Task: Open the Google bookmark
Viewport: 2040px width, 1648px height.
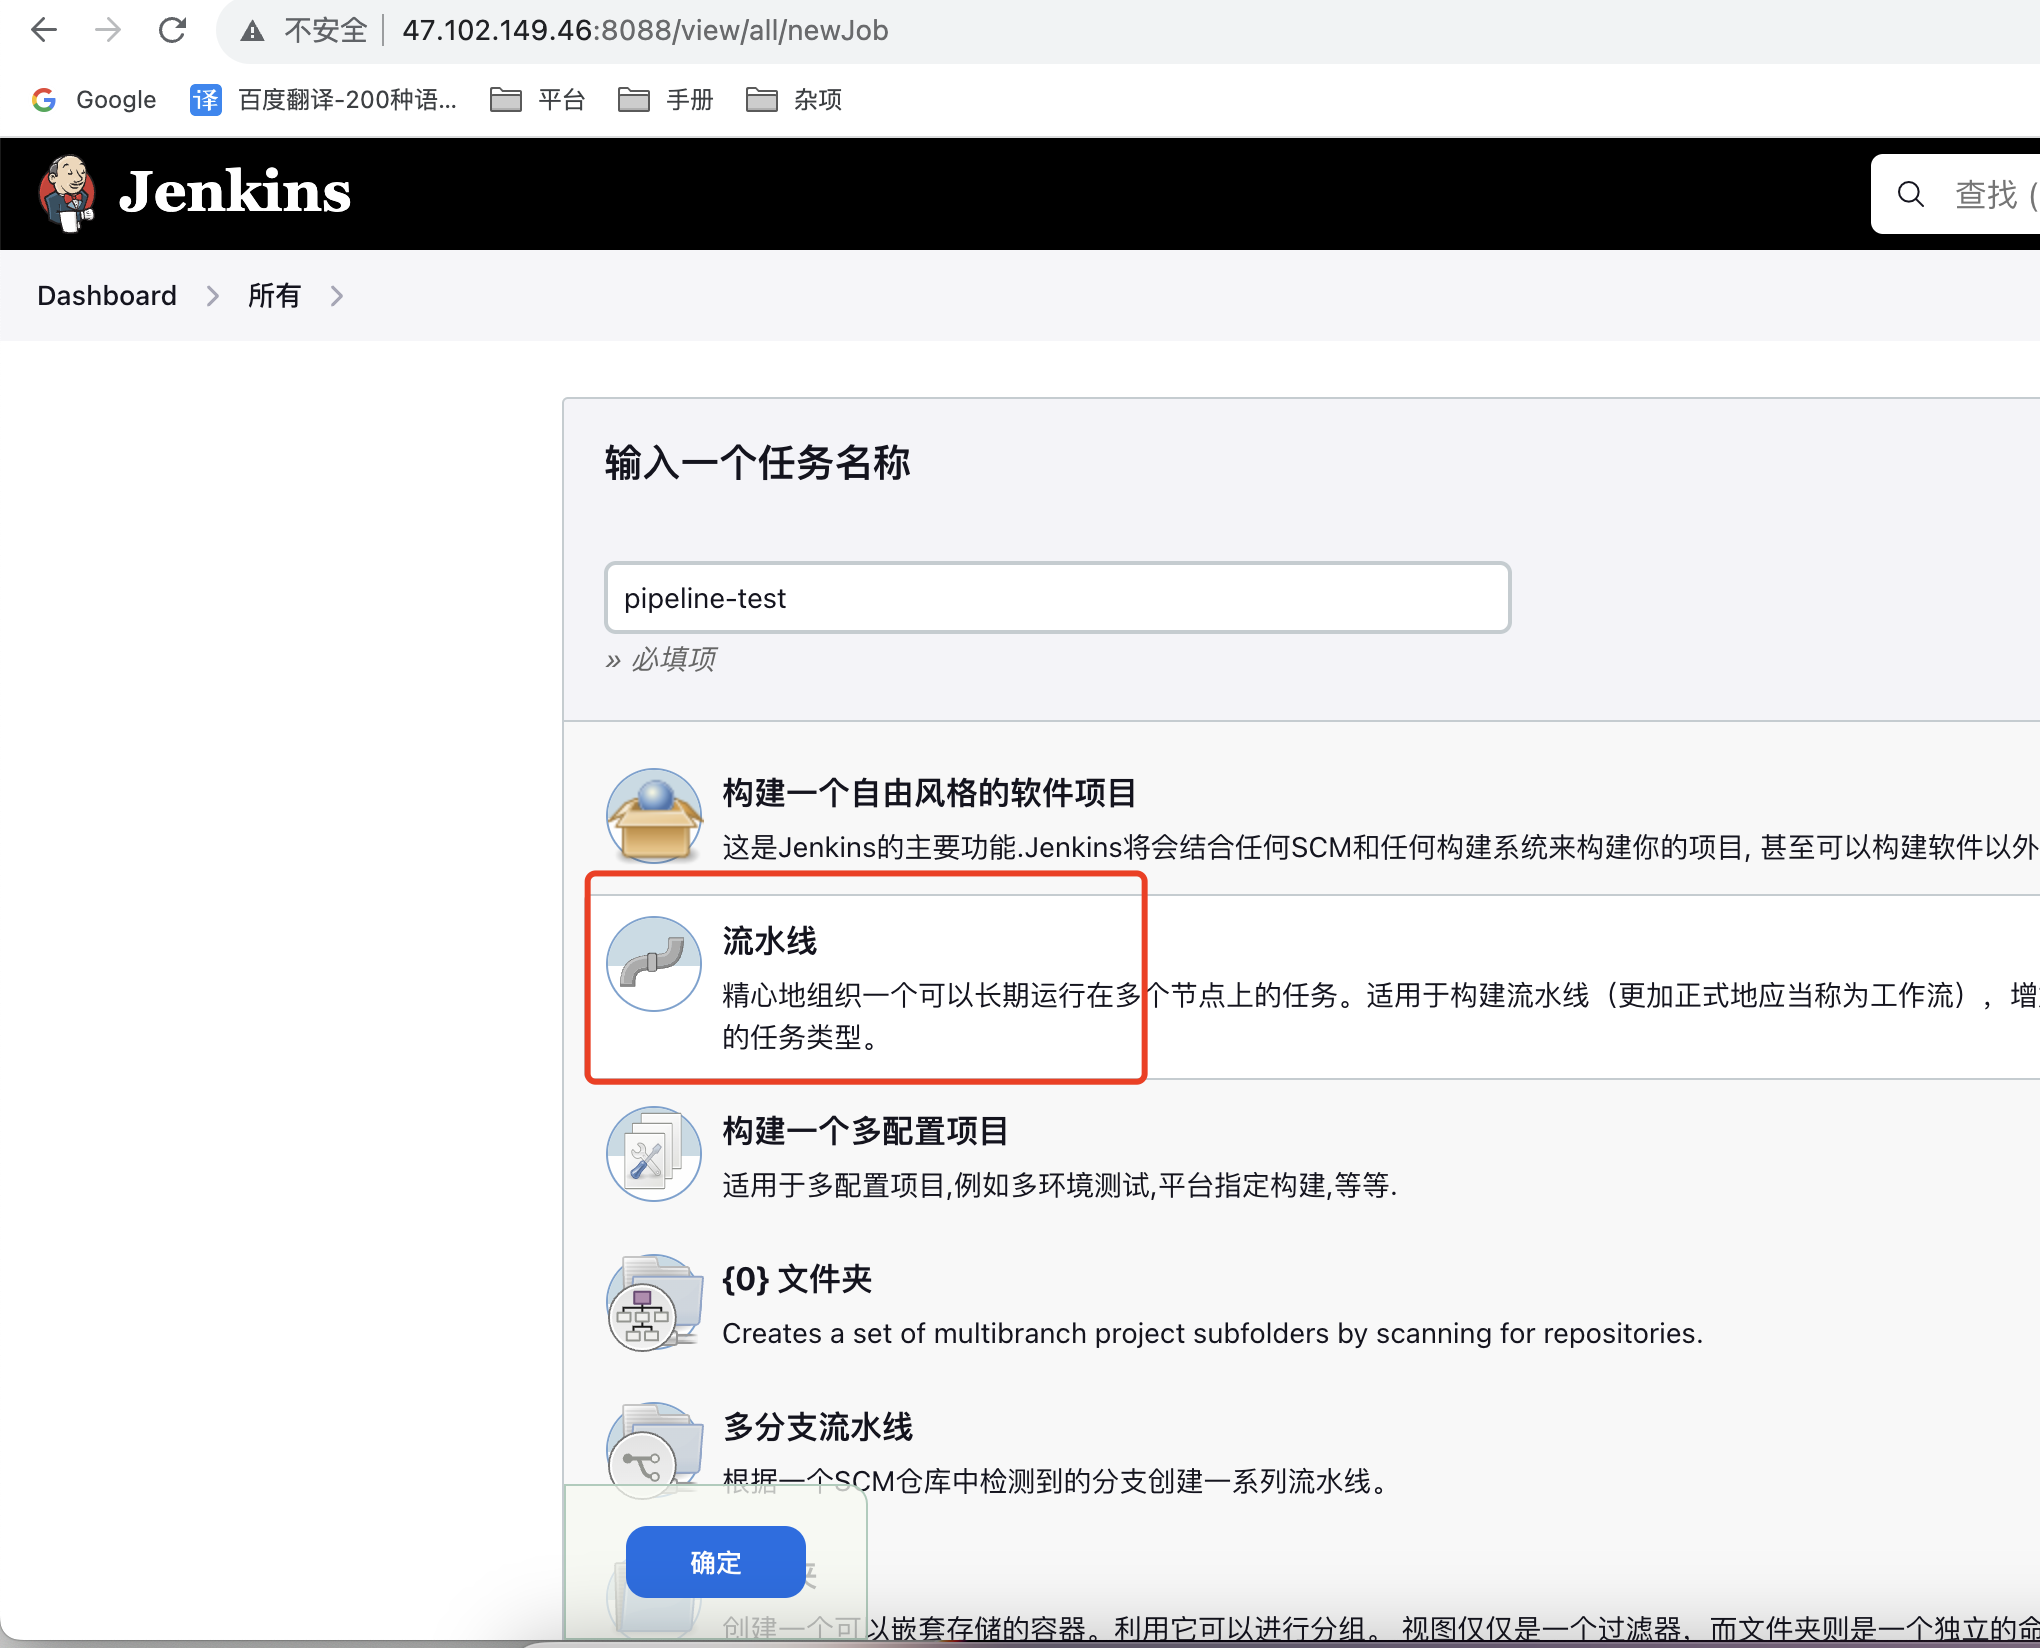Action: pyautogui.click(x=94, y=100)
